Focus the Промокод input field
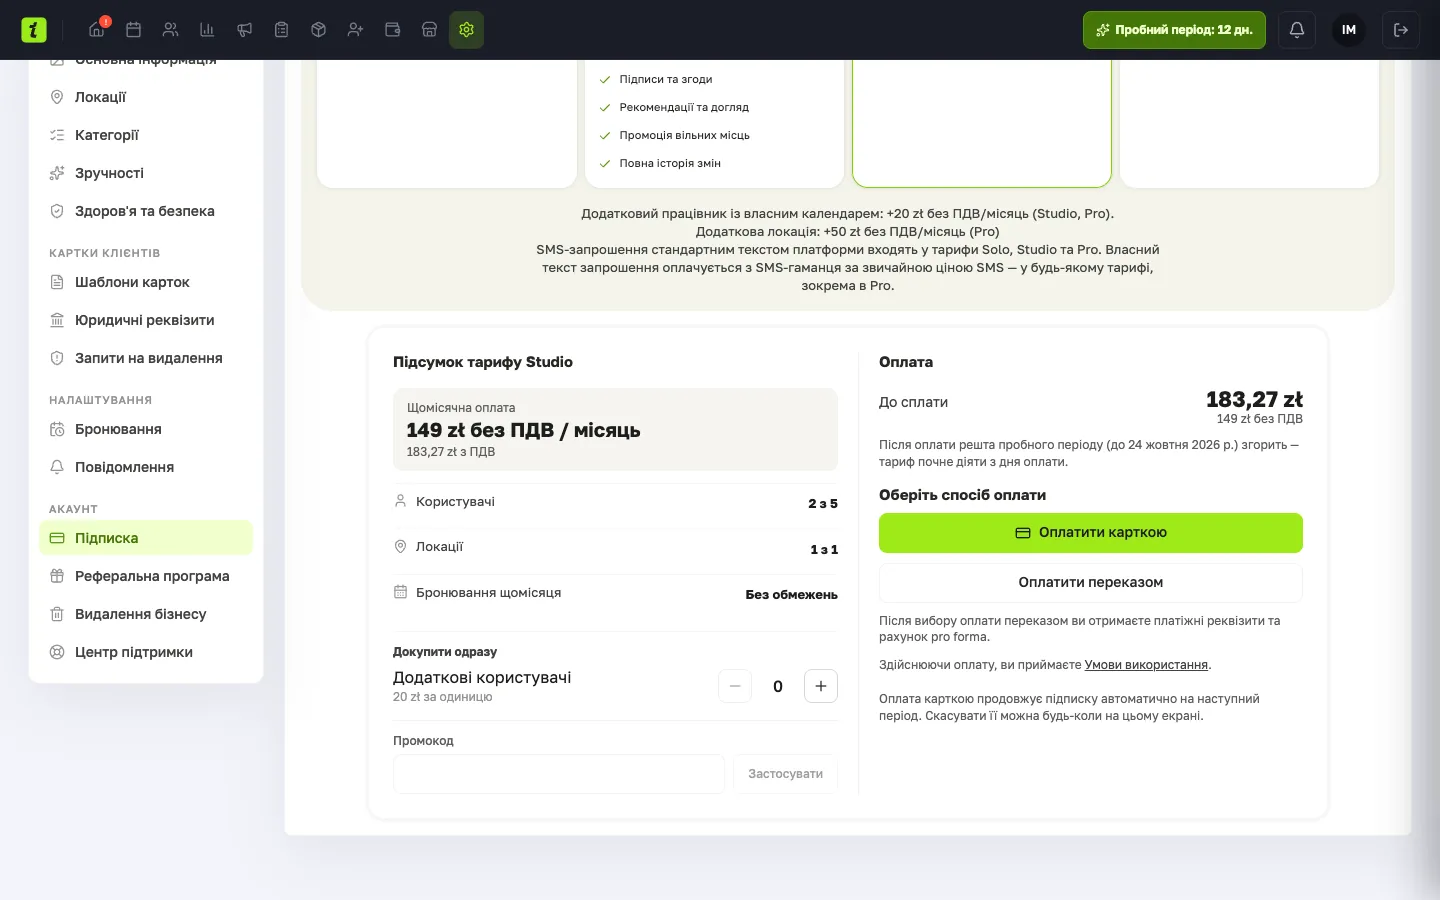Viewport: 1440px width, 900px height. pos(559,774)
